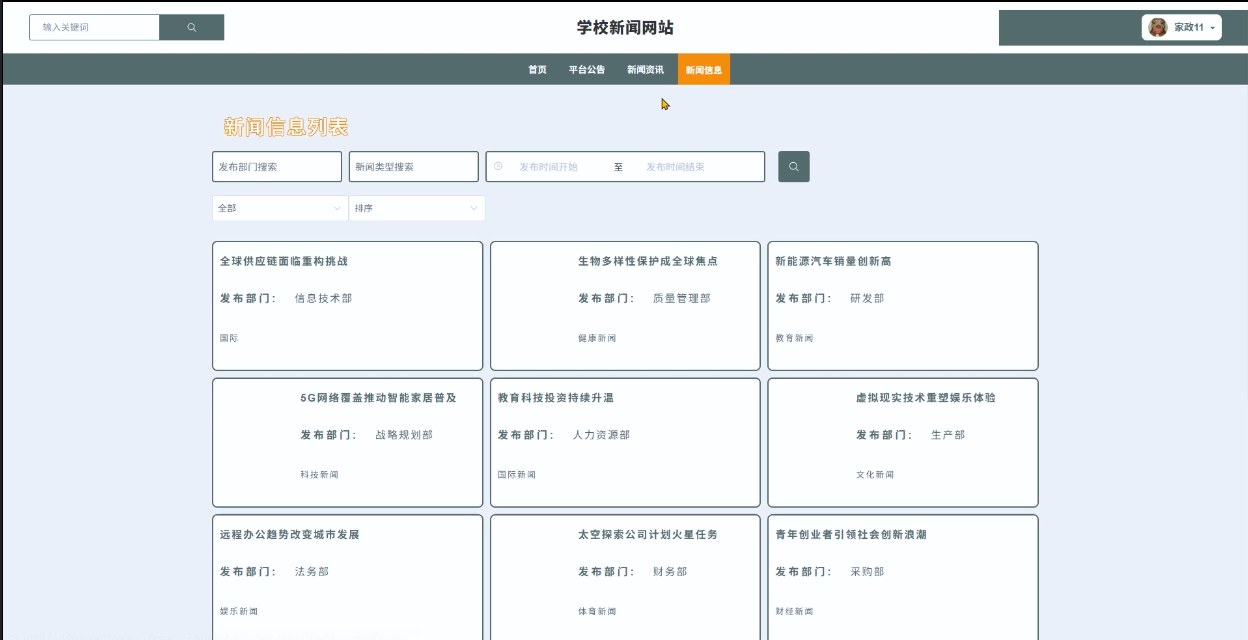Click the 娱乐新闻 type label
This screenshot has height=640, width=1248.
(x=239, y=611)
